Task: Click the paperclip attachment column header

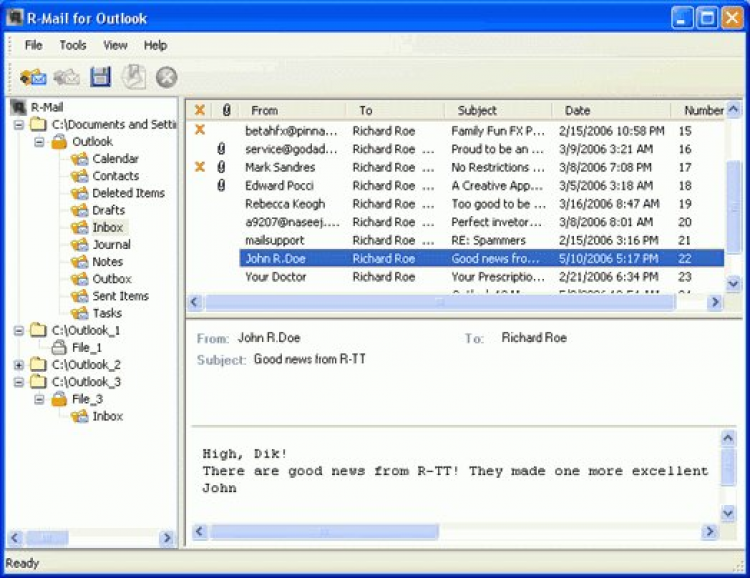Action: pyautogui.click(x=226, y=110)
